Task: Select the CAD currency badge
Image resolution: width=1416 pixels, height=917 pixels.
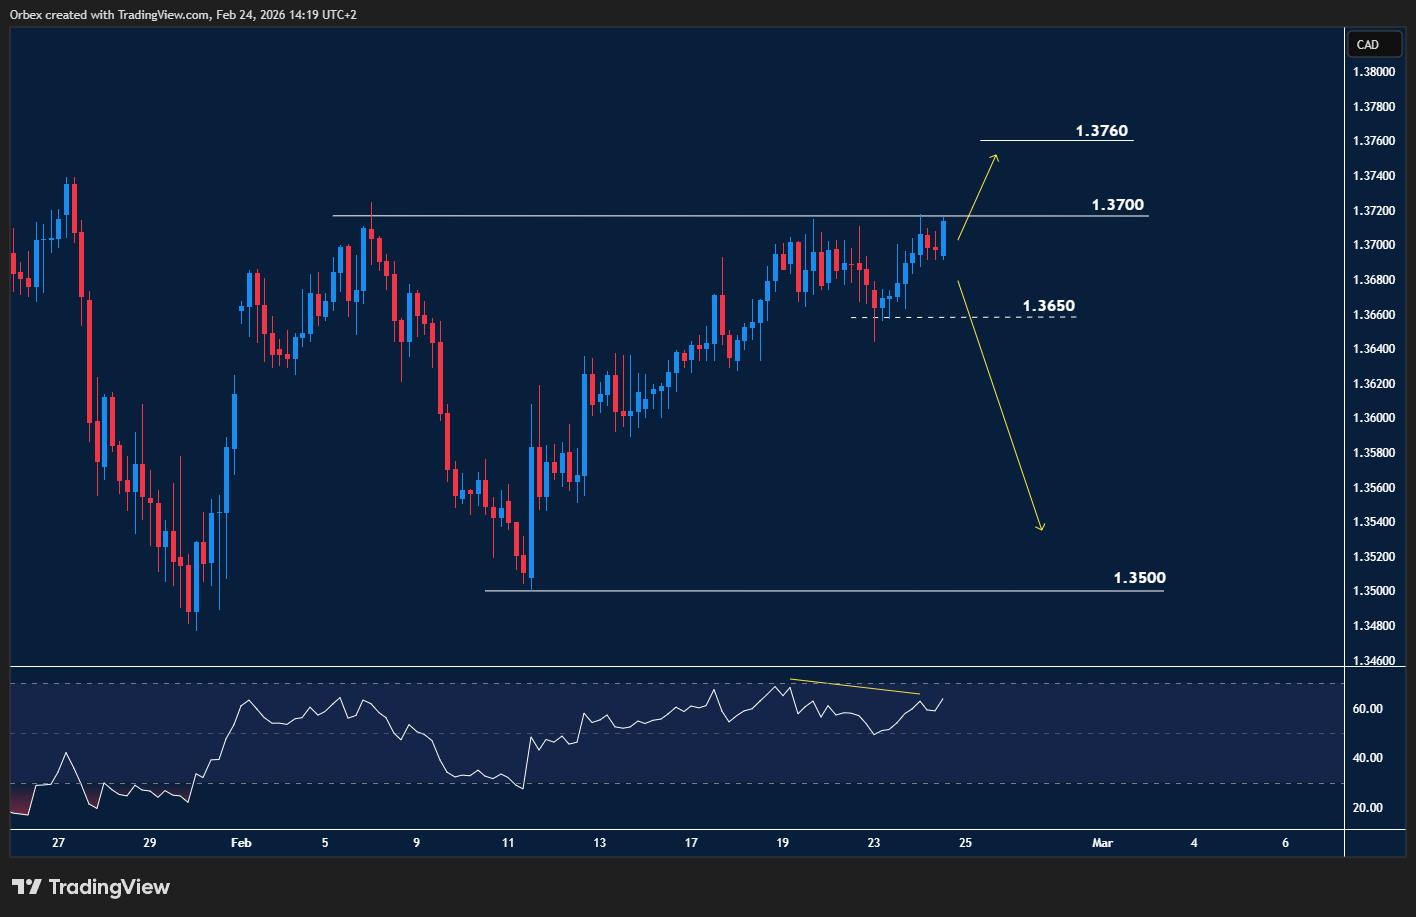Action: coord(1374,44)
